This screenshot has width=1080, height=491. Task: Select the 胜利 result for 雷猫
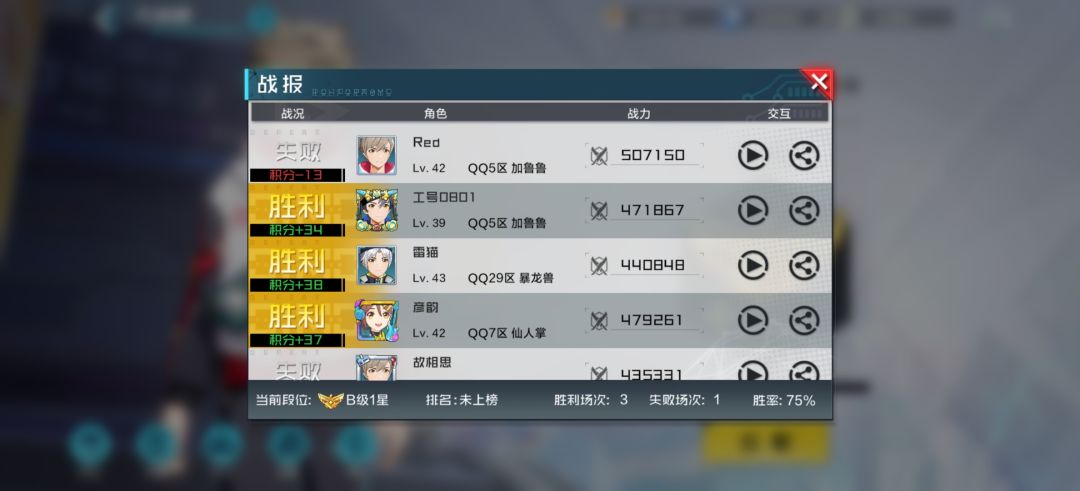tap(296, 261)
